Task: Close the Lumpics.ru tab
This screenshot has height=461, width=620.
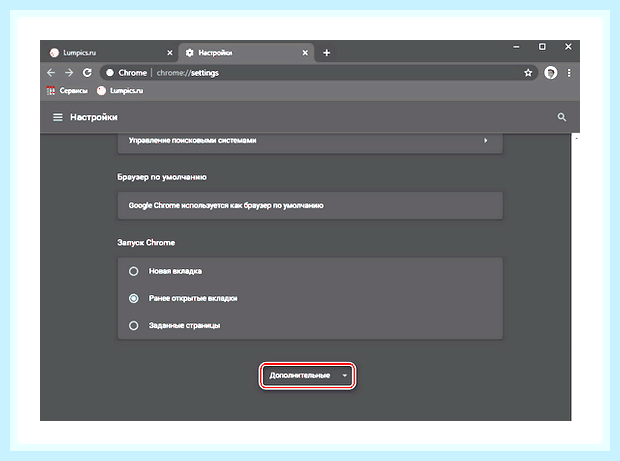Action: click(x=170, y=53)
